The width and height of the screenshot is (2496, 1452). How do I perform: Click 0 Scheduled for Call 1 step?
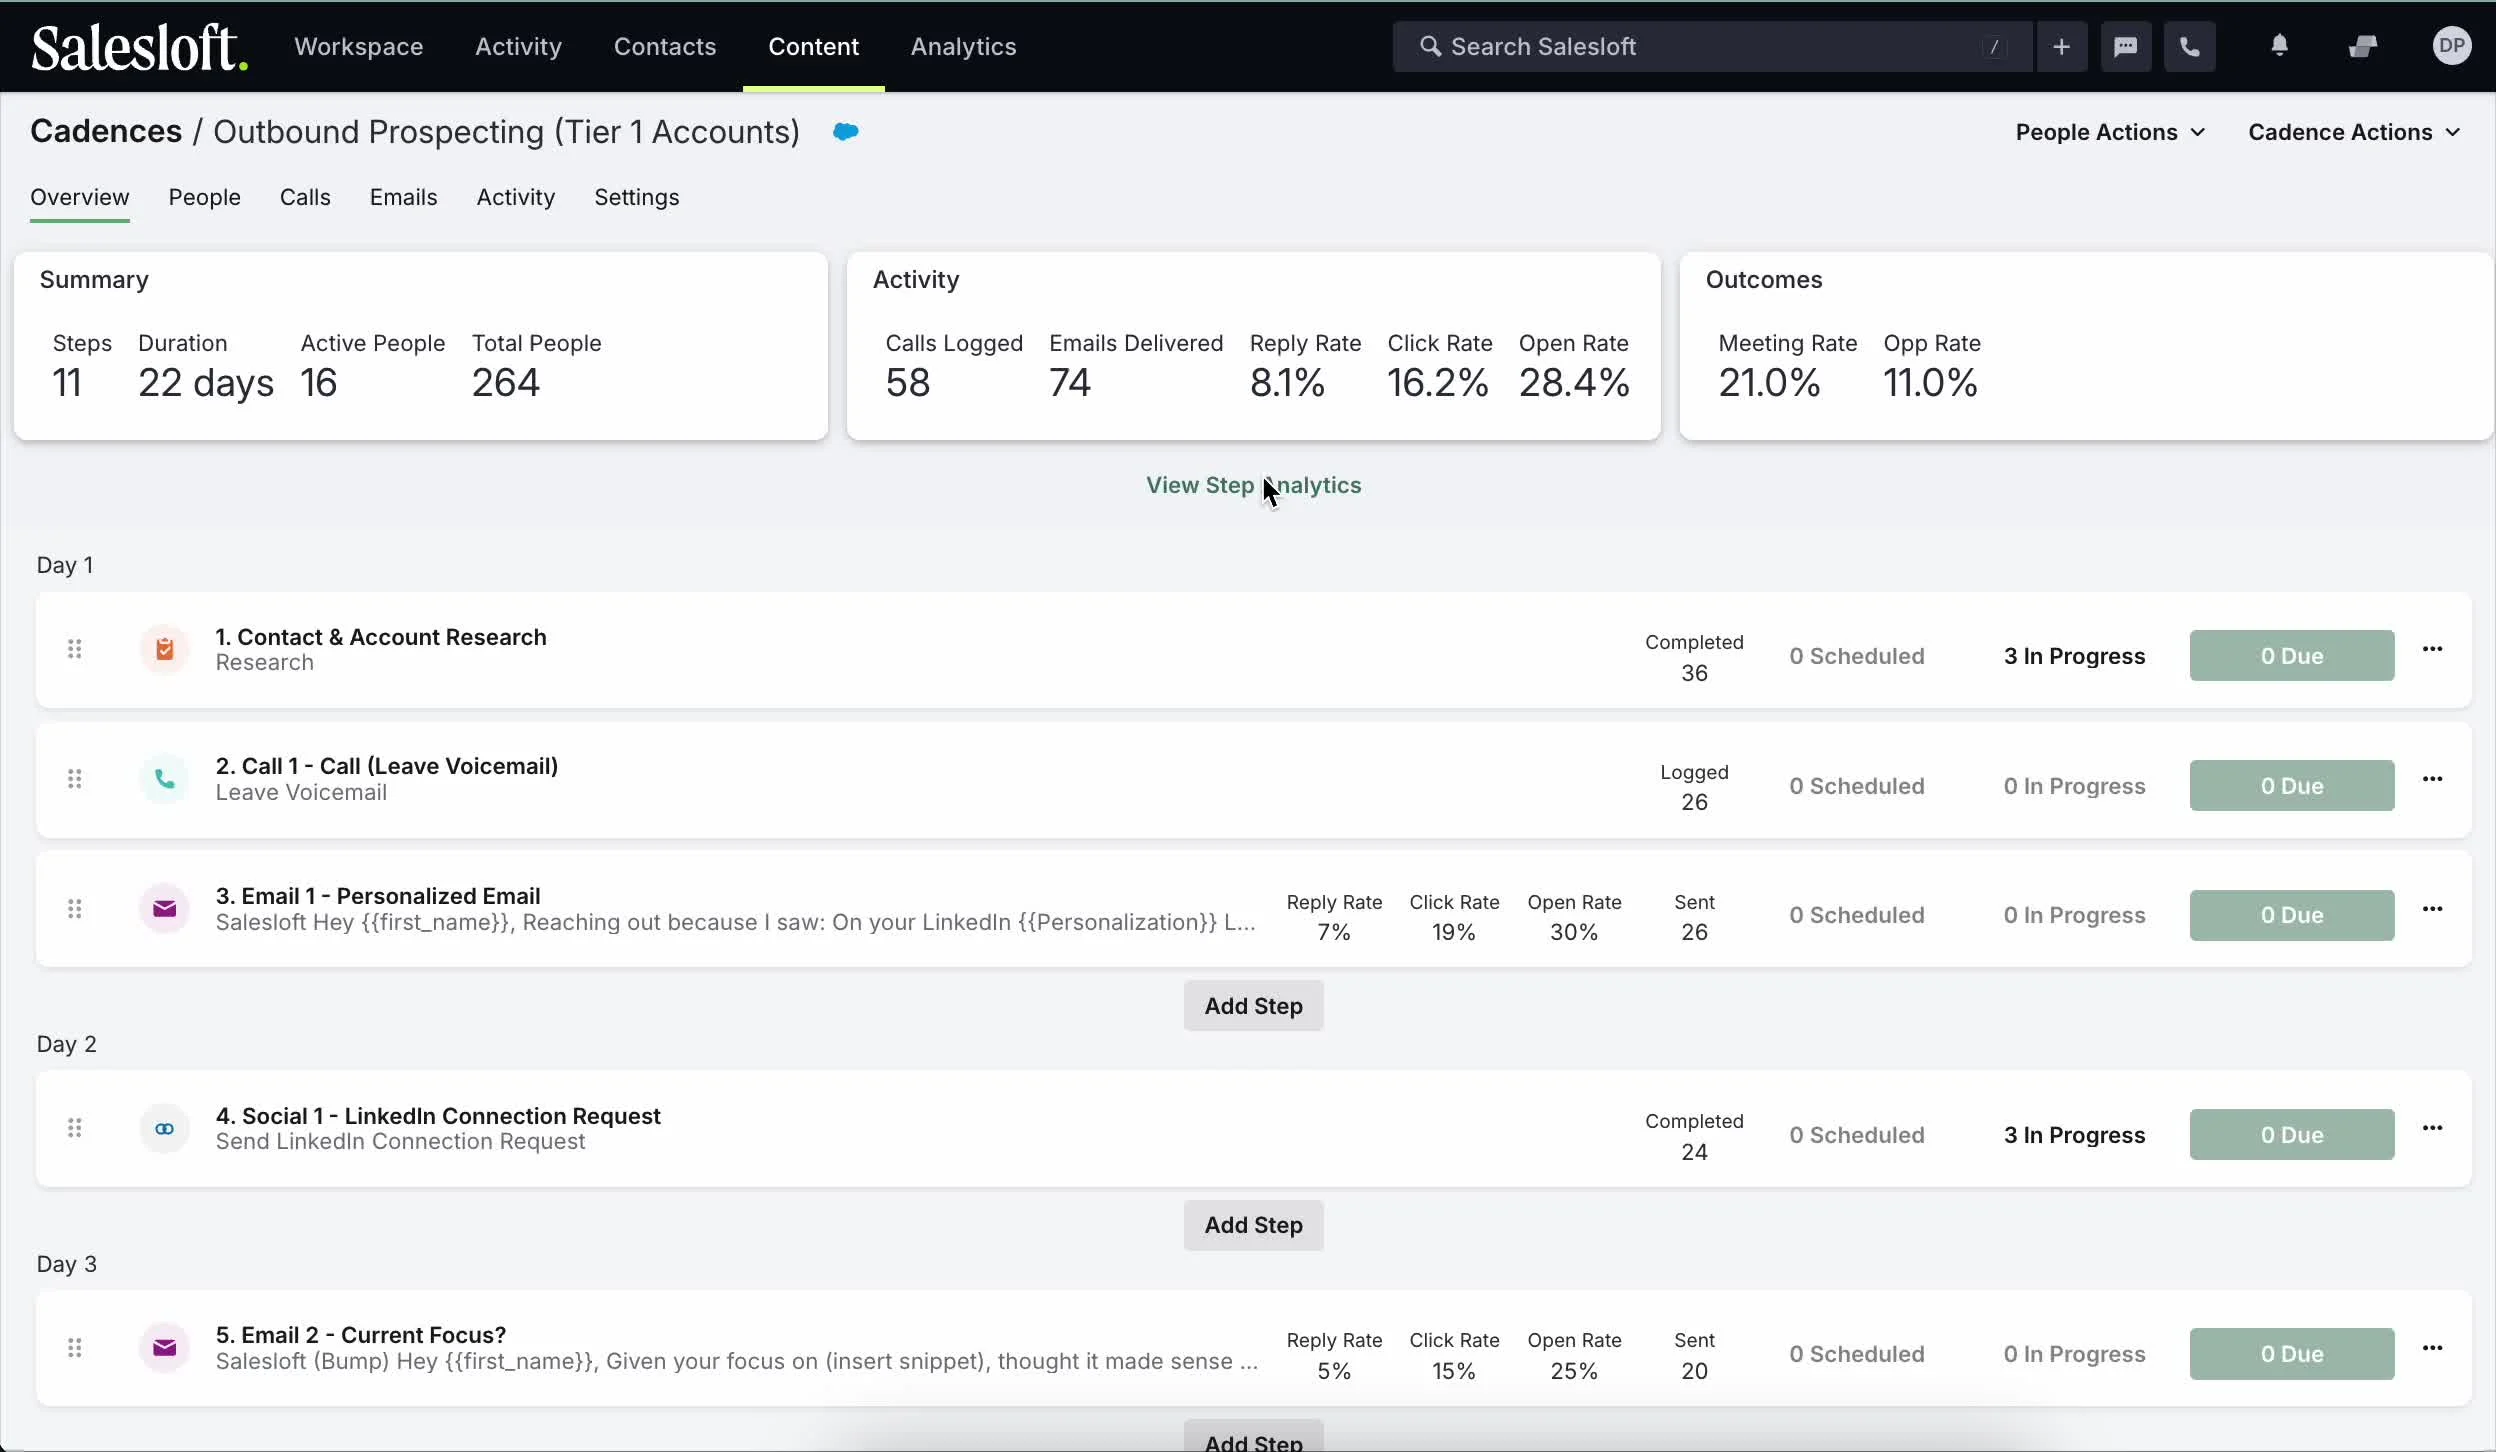pos(1857,787)
